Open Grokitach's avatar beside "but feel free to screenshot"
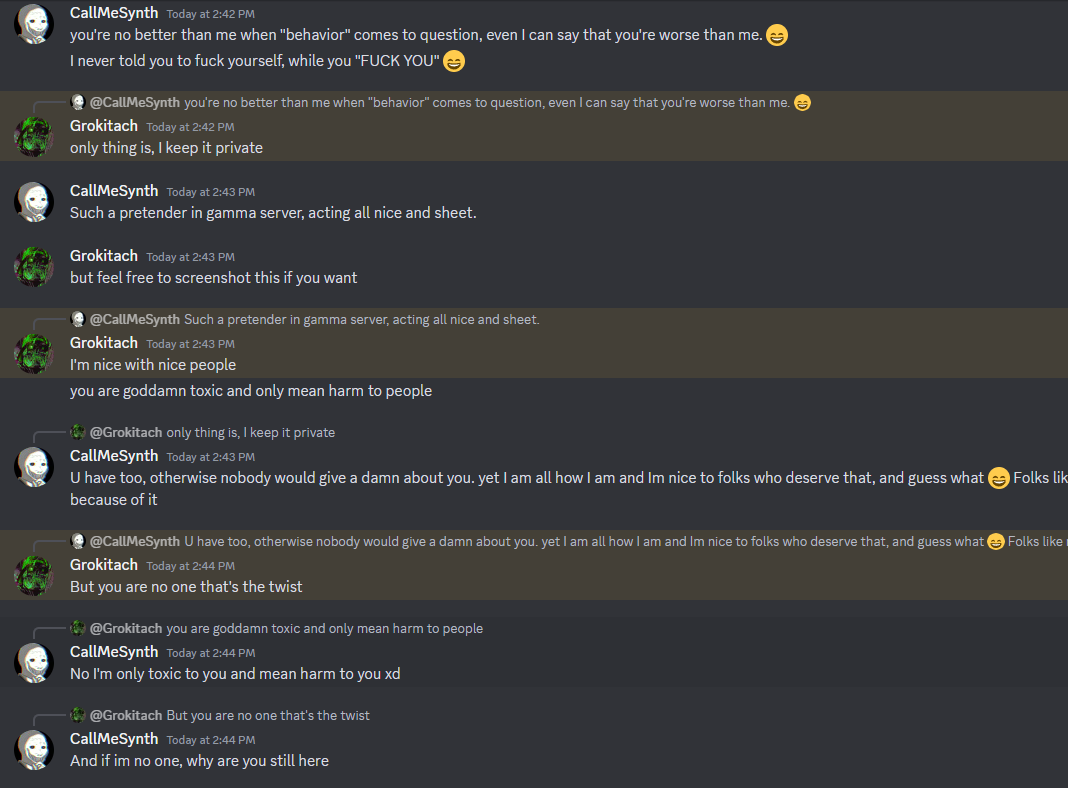This screenshot has height=788, width=1068. tap(33, 266)
